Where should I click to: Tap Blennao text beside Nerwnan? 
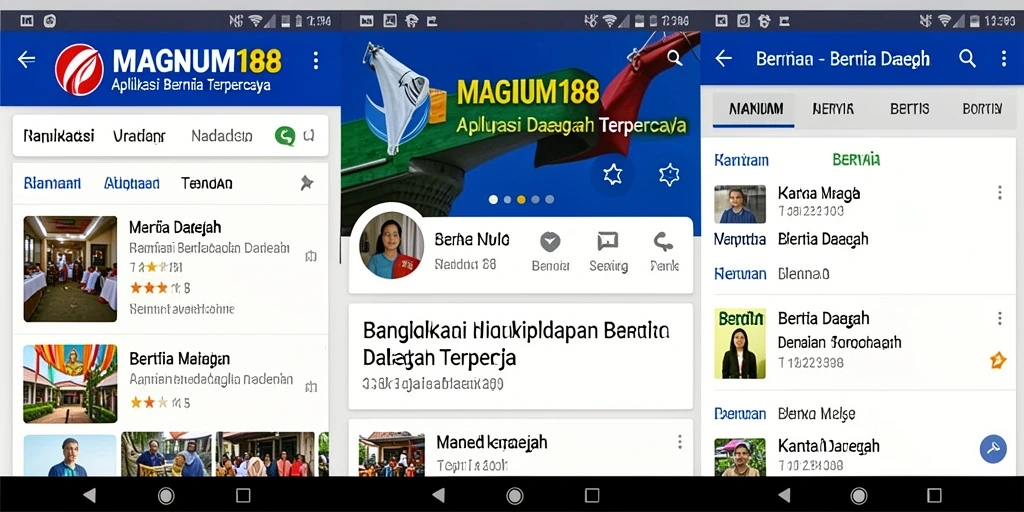point(804,274)
